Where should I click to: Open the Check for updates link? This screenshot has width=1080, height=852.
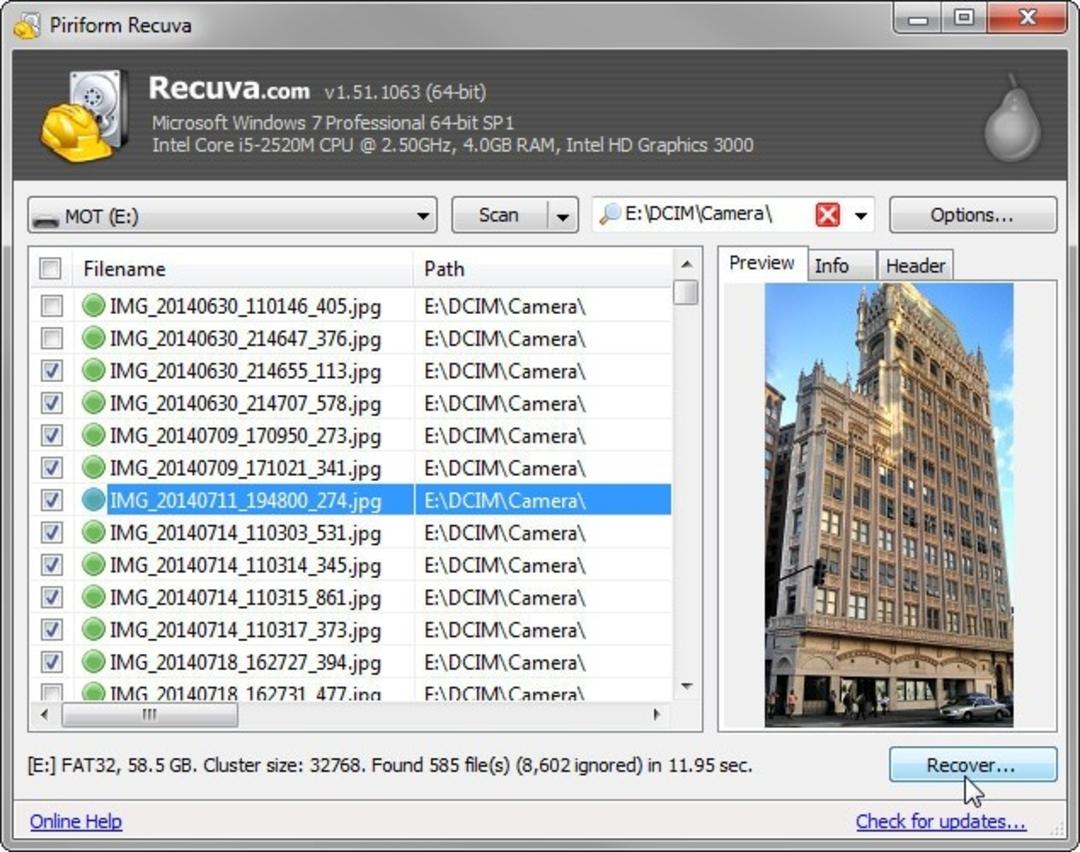(x=941, y=822)
